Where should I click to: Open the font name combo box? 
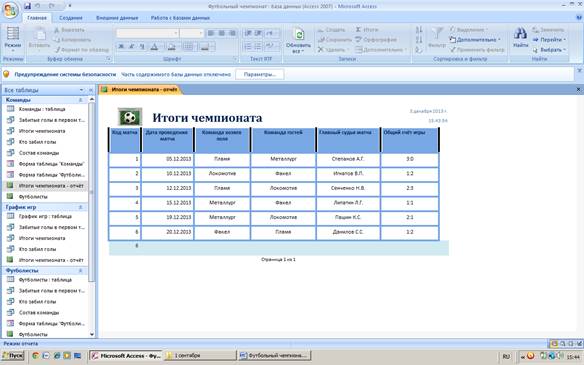(x=147, y=33)
